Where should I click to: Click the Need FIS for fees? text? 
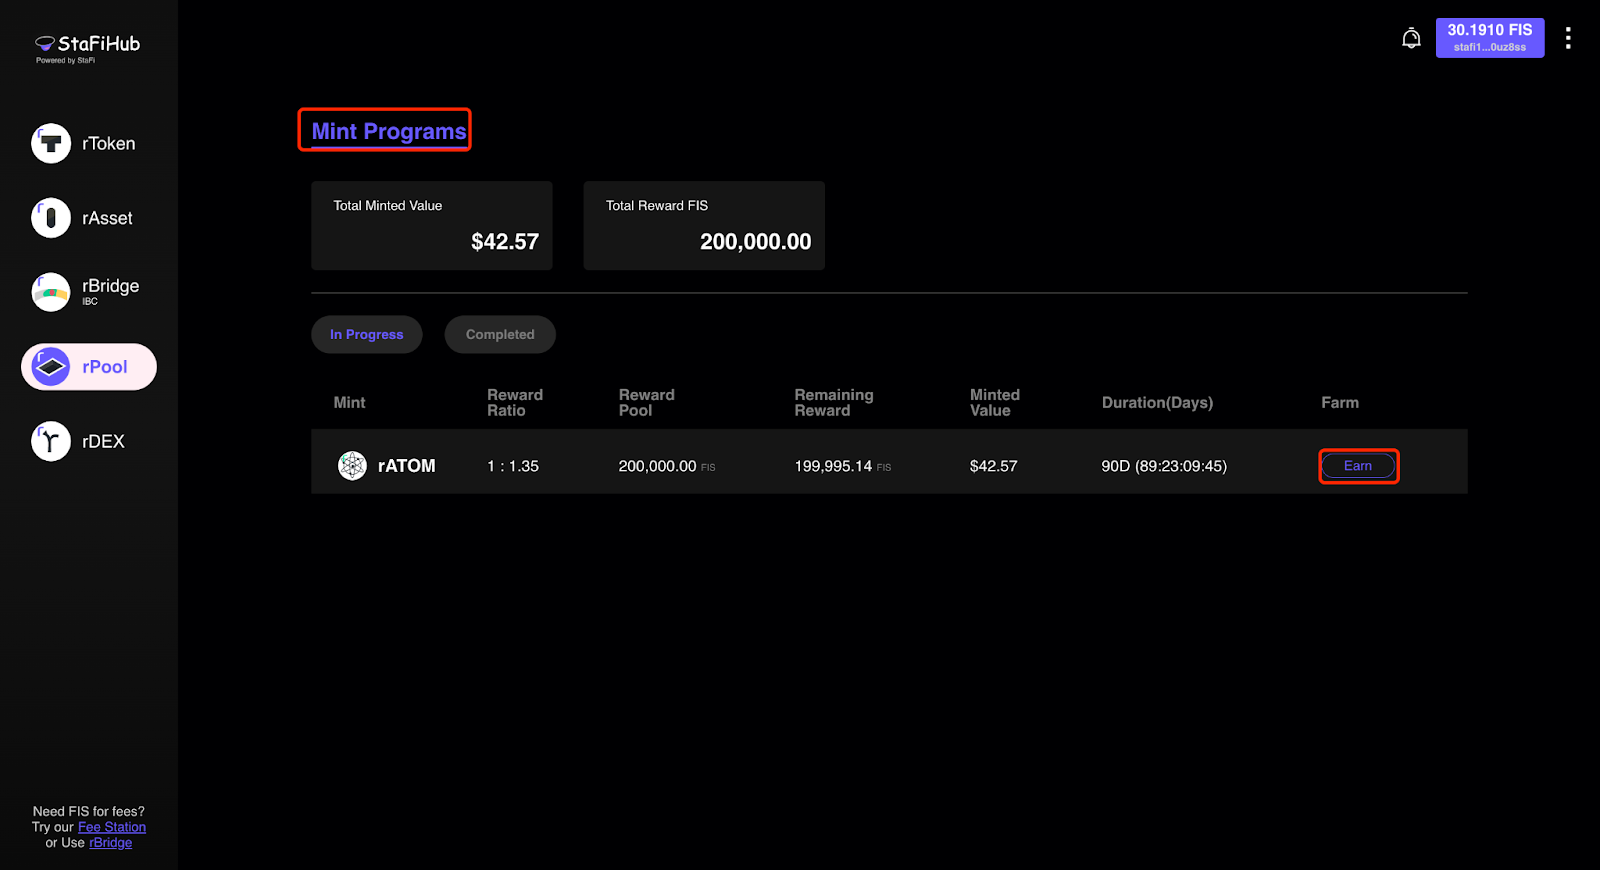89,811
